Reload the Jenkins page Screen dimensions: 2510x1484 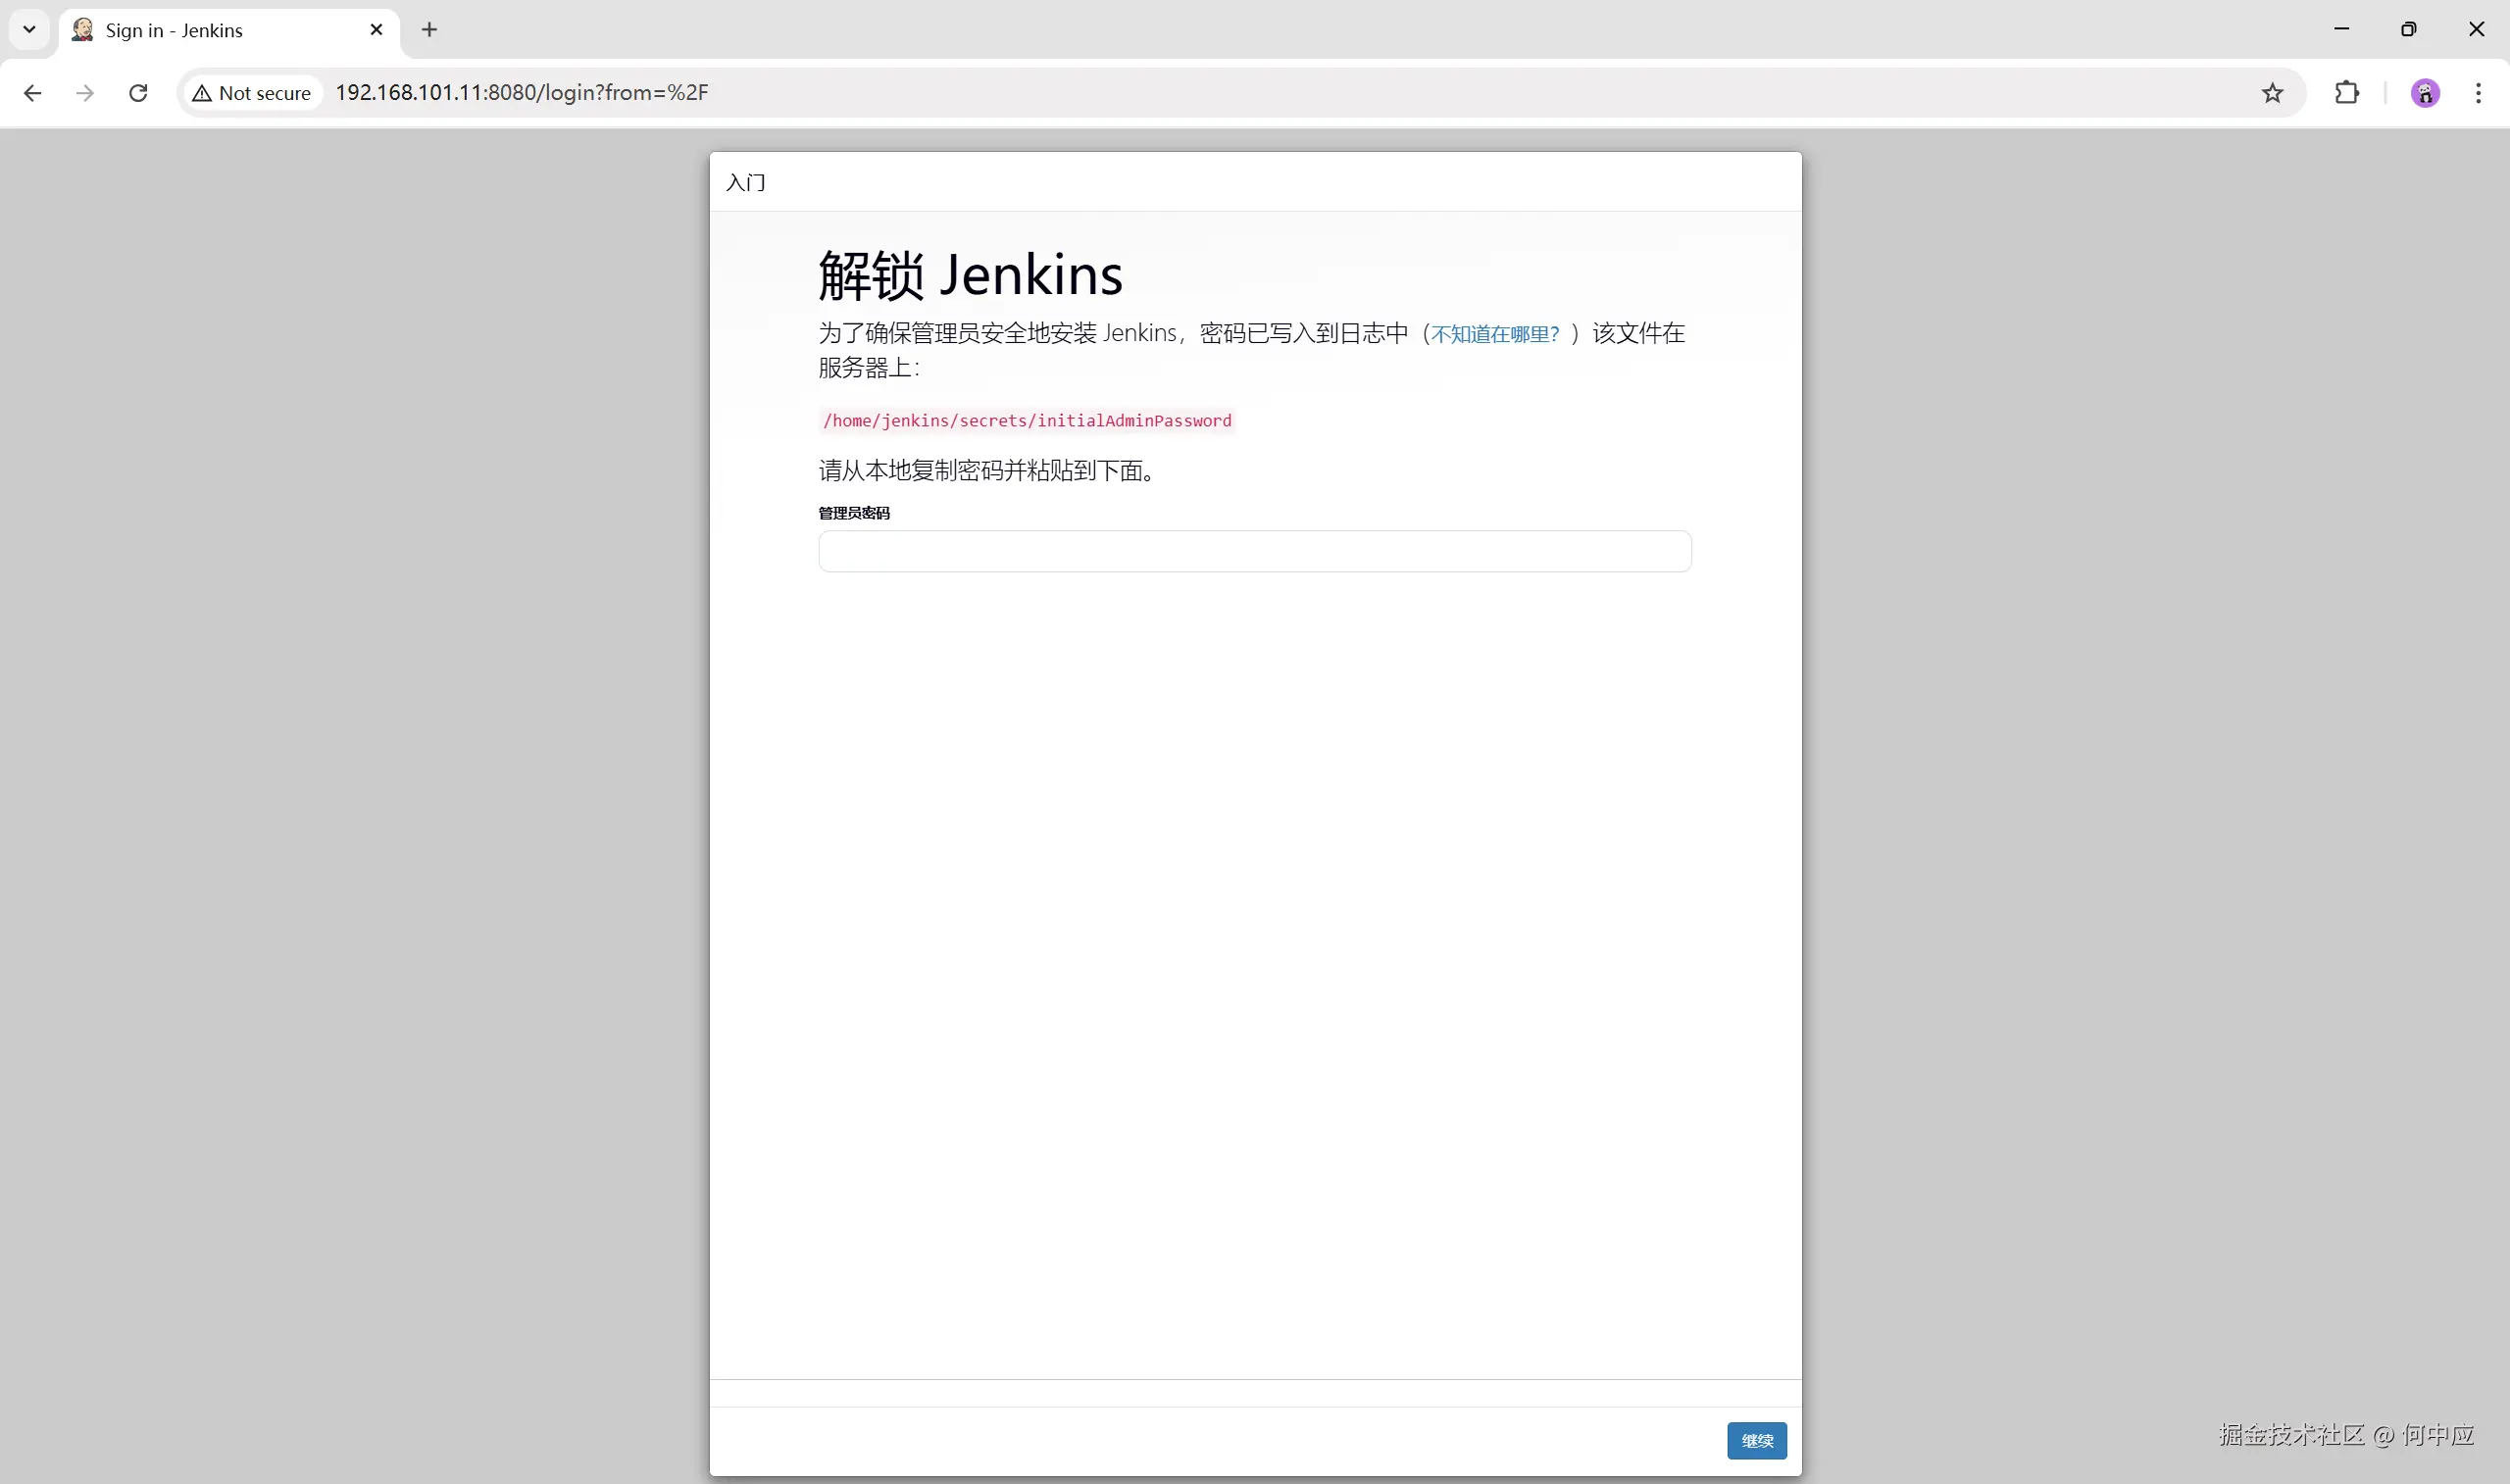click(x=138, y=92)
